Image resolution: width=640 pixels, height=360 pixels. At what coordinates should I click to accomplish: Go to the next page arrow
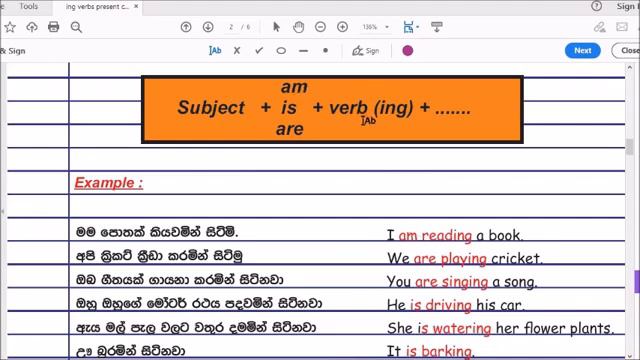[x=208, y=27]
